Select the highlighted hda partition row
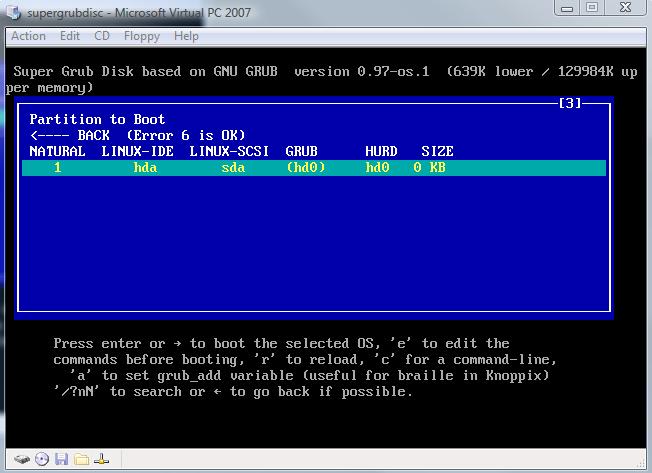This screenshot has width=652, height=473. (x=314, y=168)
